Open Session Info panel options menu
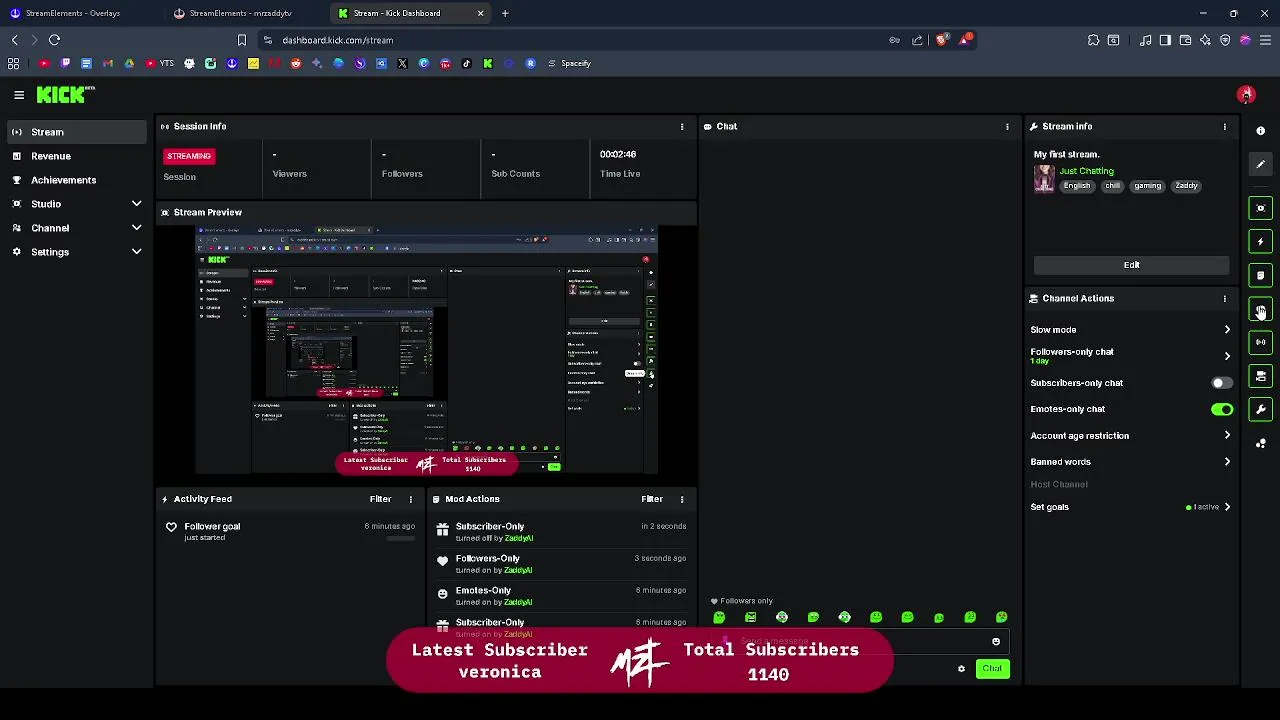 (682, 127)
